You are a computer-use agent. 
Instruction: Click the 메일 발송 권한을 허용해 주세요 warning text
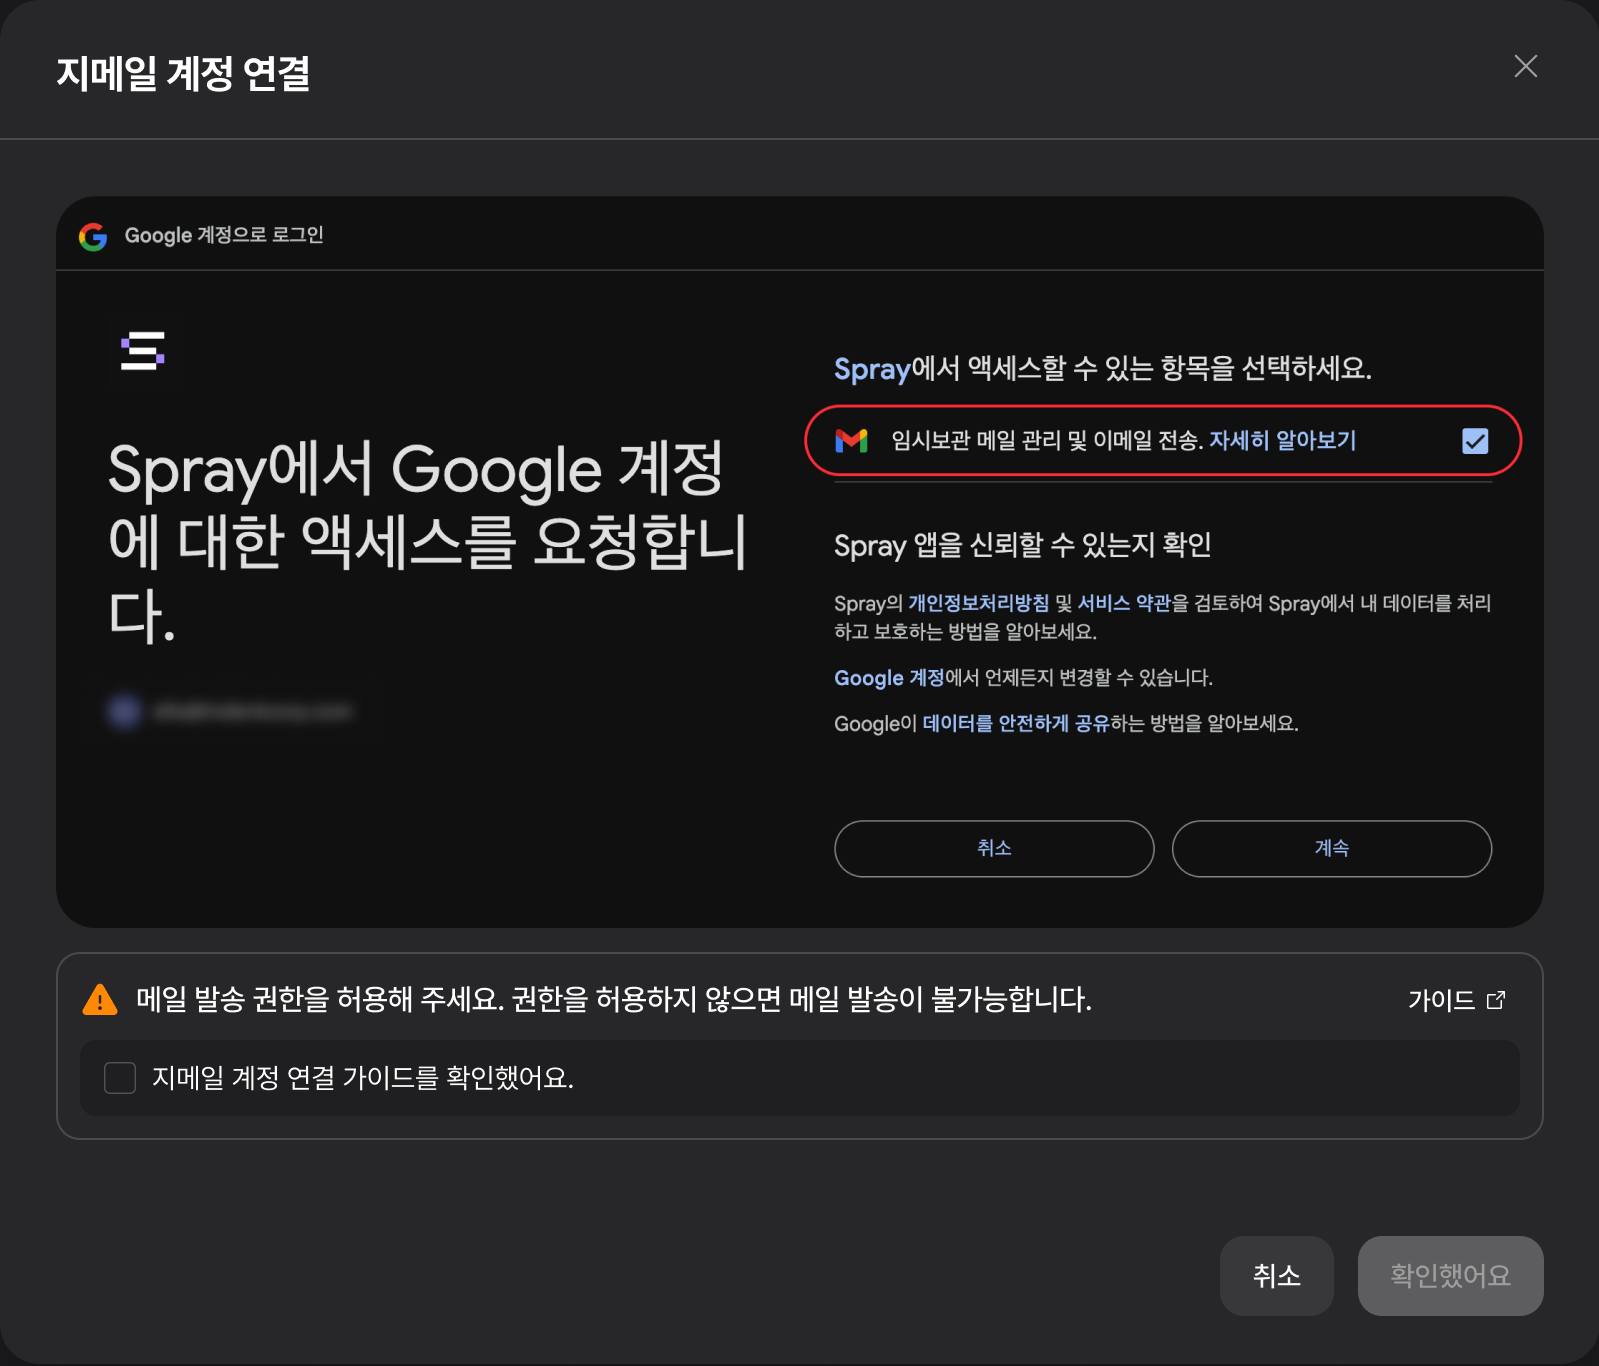pos(613,999)
